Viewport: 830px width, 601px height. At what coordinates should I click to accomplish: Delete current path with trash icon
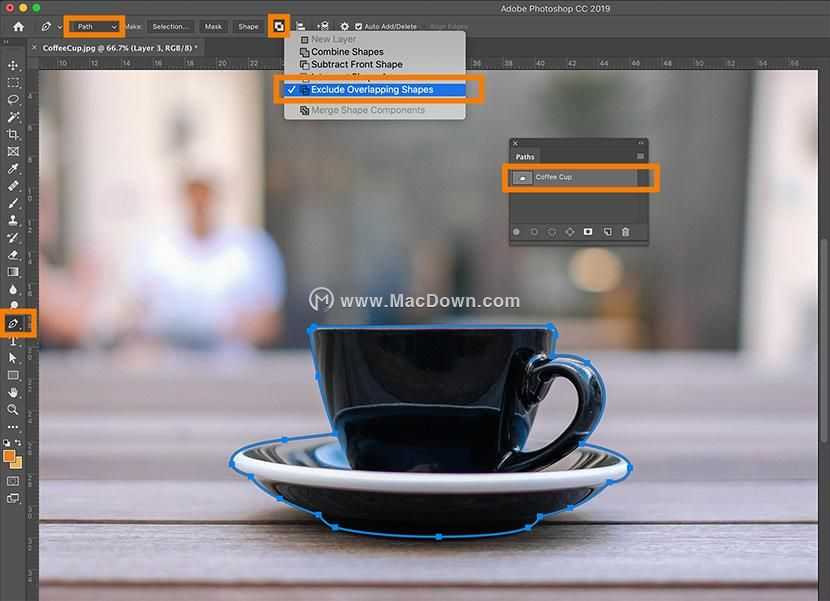(626, 232)
